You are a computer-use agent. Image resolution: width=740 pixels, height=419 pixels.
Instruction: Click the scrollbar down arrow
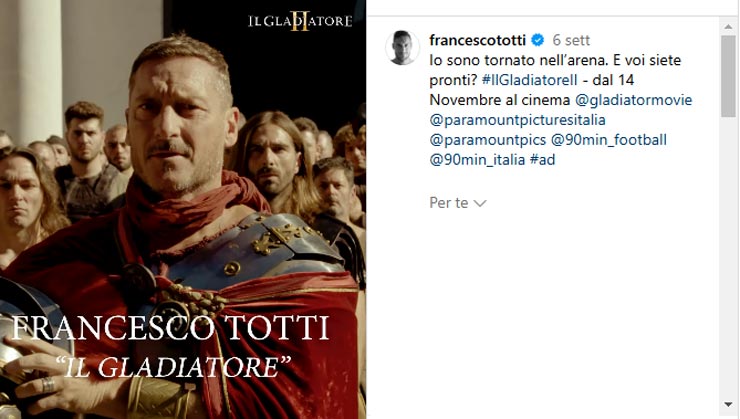729,405
